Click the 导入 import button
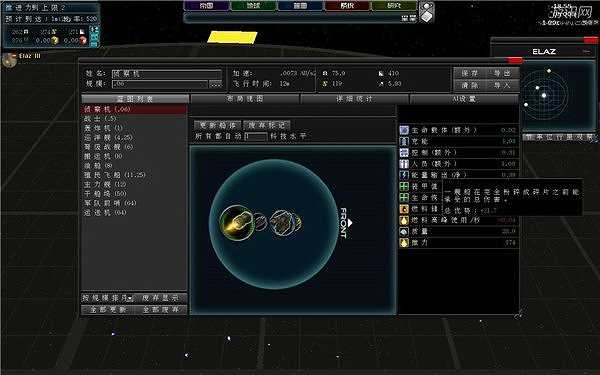 coord(502,85)
